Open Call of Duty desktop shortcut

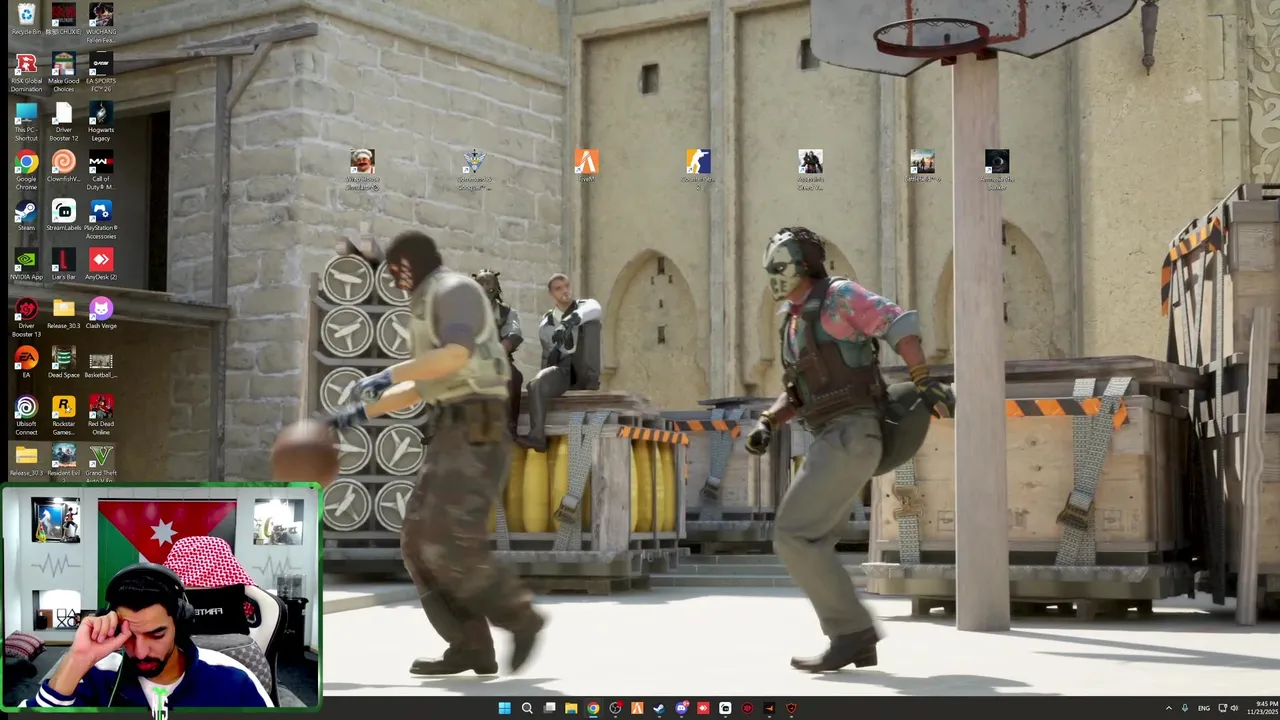(x=100, y=171)
